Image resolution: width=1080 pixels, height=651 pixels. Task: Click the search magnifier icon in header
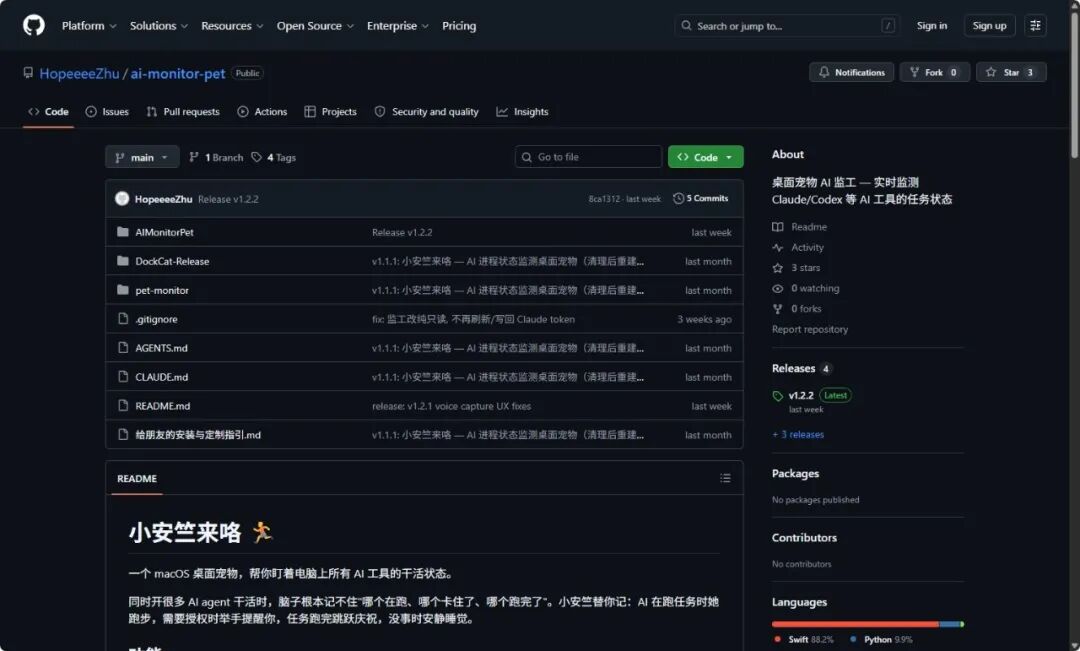click(686, 25)
